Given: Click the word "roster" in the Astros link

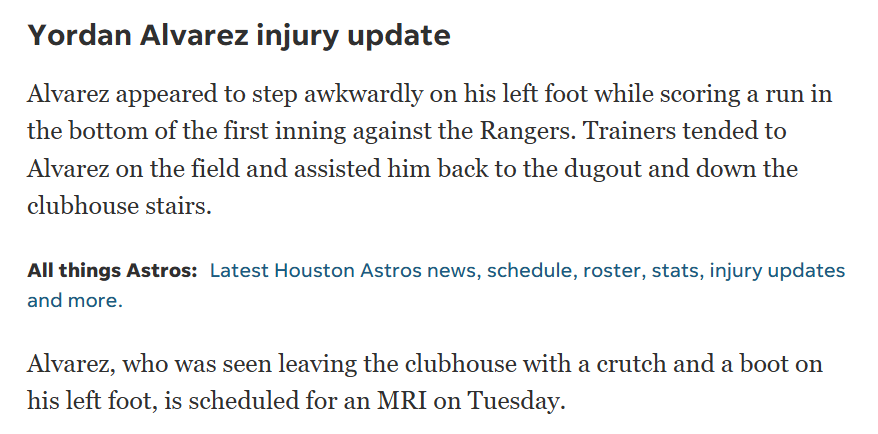Looking at the screenshot, I should pyautogui.click(x=612, y=271).
